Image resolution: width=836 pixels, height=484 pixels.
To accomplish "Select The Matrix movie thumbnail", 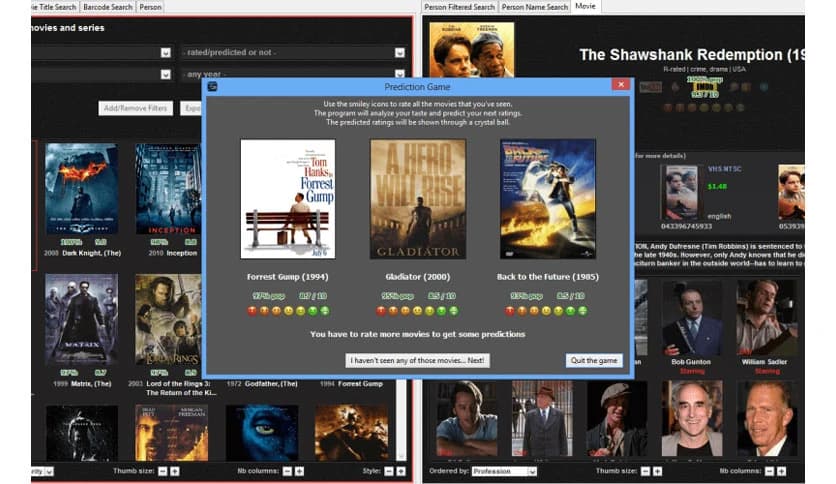I will (x=82, y=319).
